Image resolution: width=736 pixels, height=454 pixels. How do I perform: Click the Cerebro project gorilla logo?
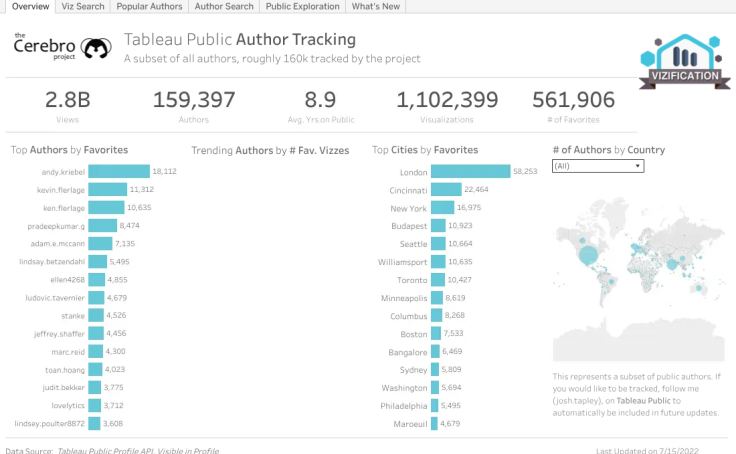tap(96, 48)
